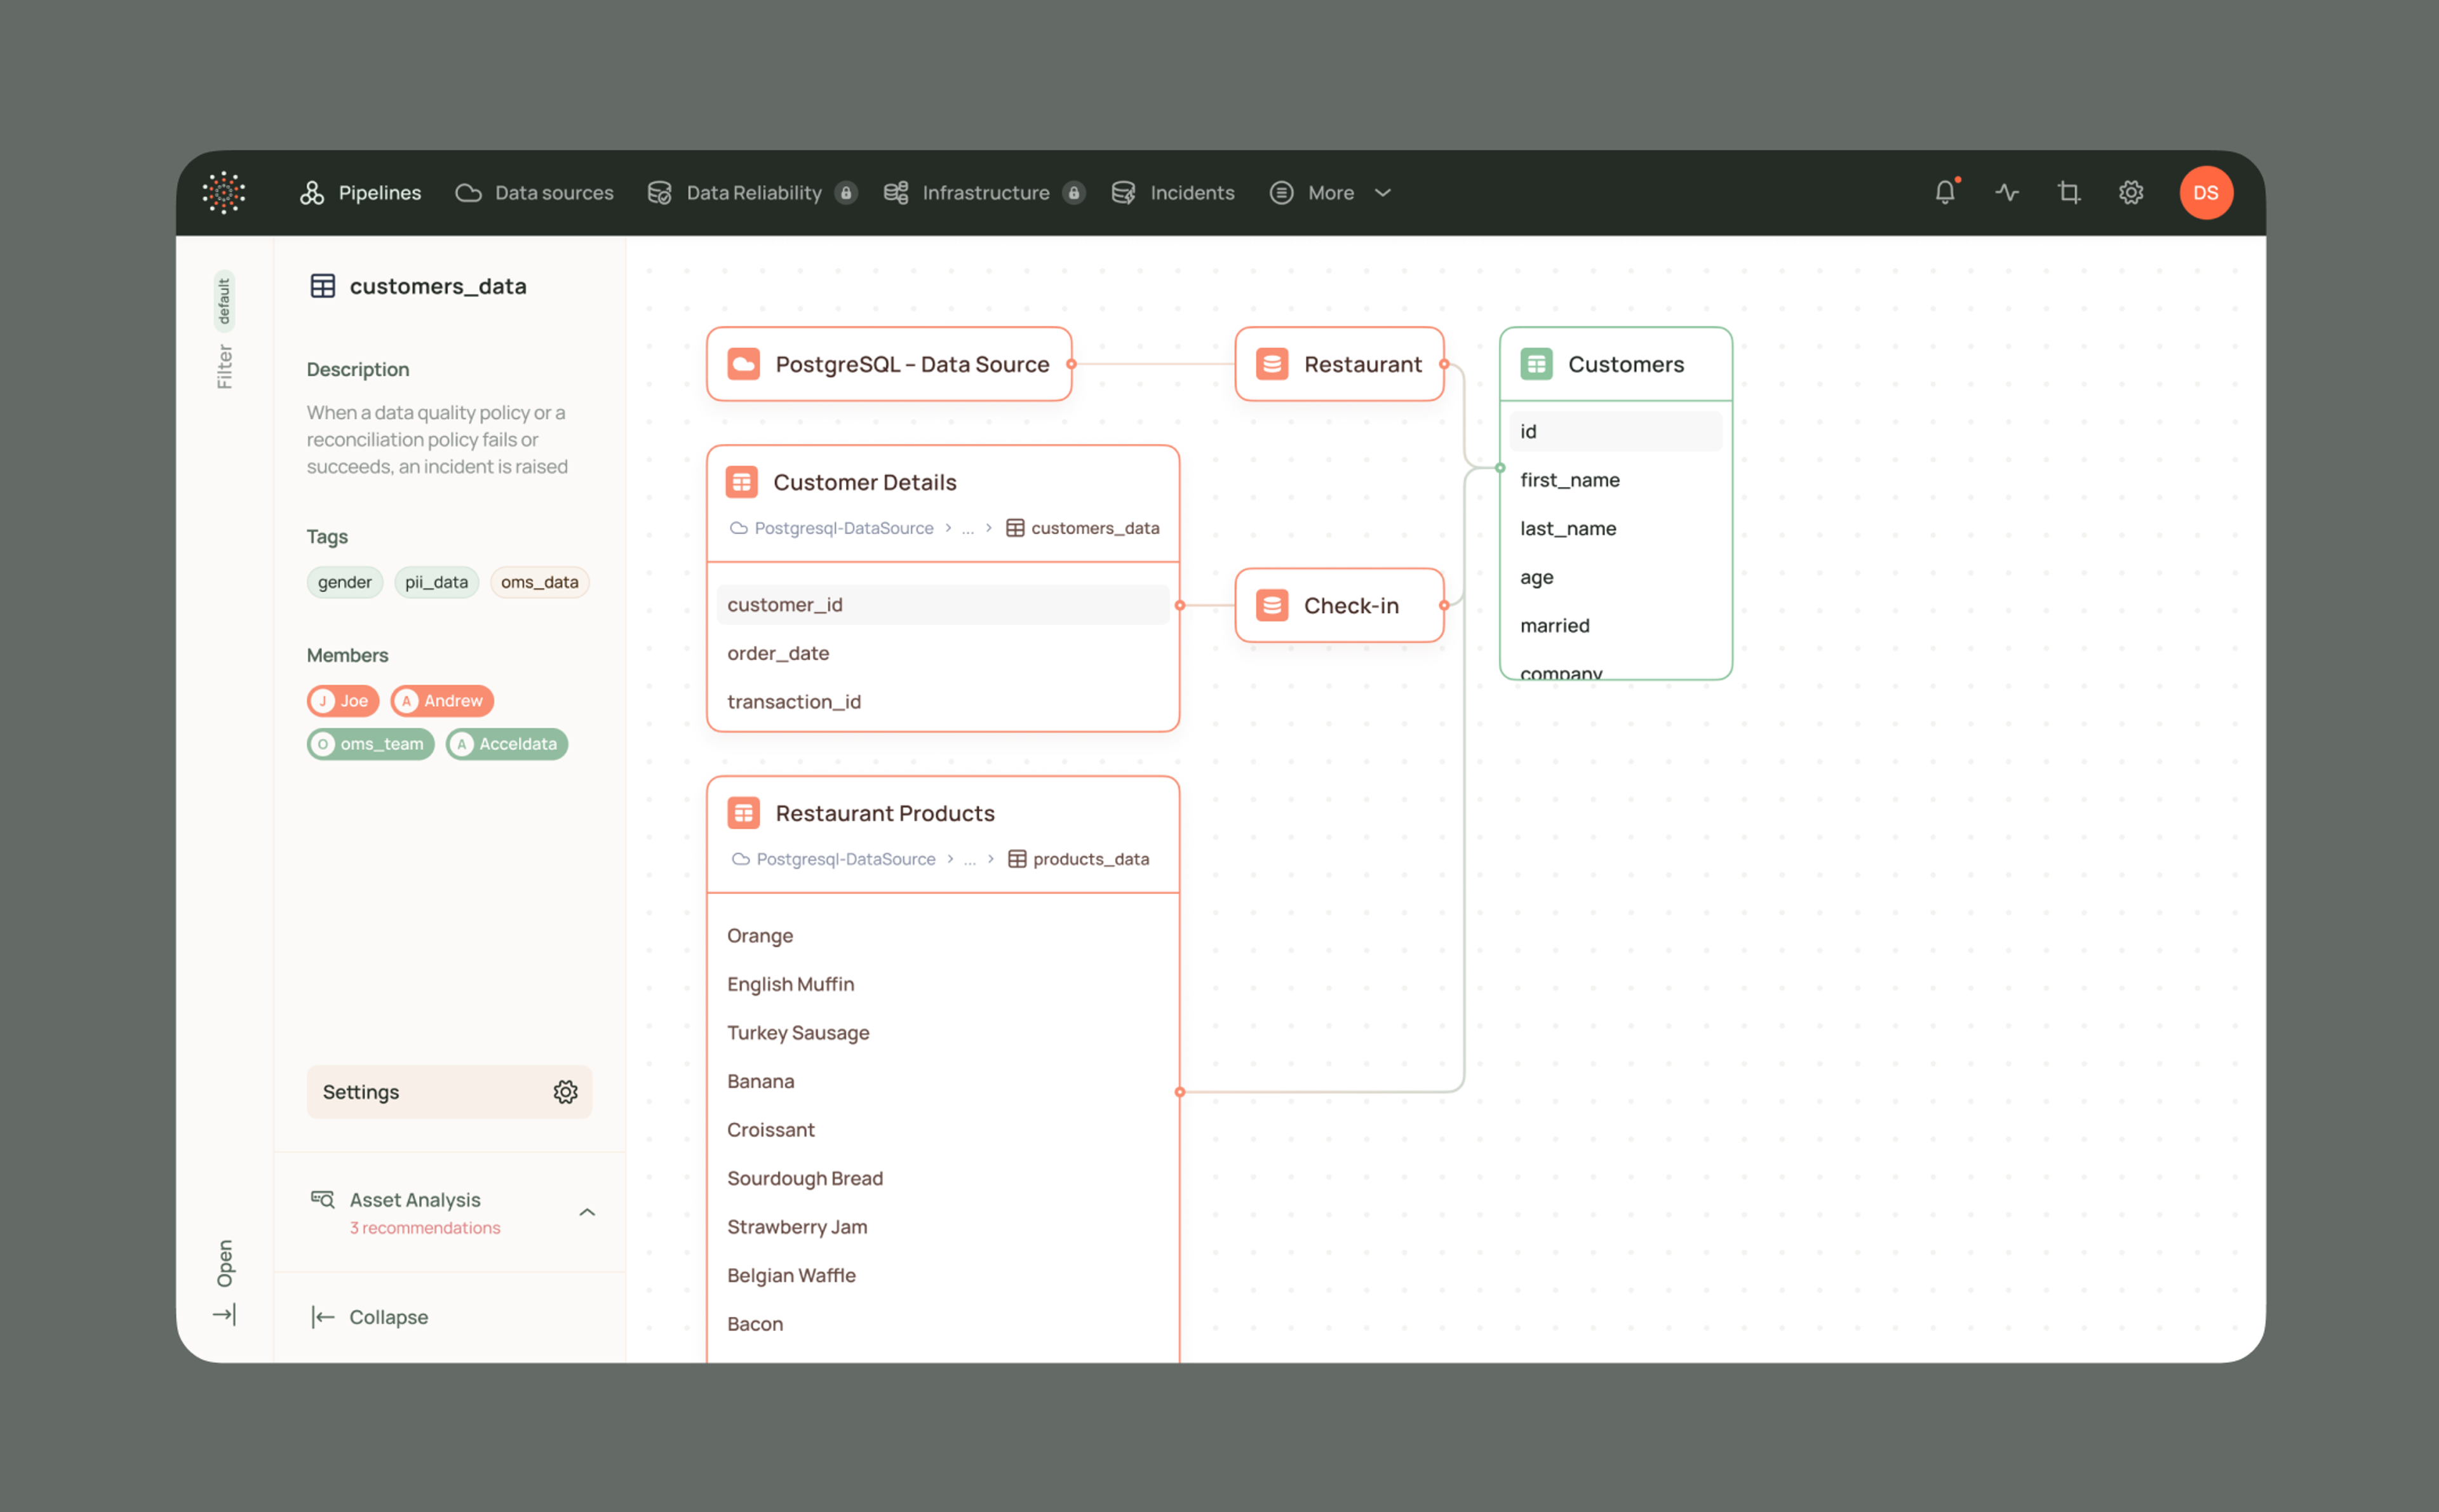This screenshot has width=2439, height=1512.
Task: Click the Open panel arrow icon
Action: [224, 1315]
